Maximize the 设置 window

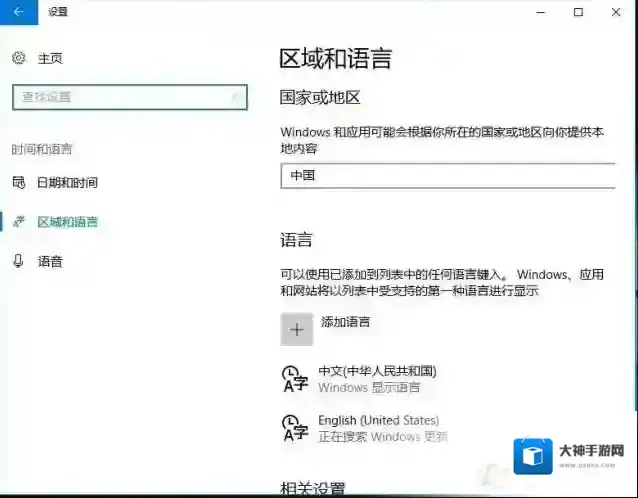coord(578,12)
